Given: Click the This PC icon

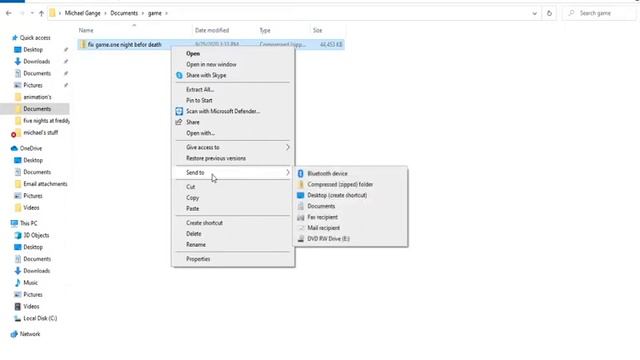Looking at the screenshot, I should (14, 223).
